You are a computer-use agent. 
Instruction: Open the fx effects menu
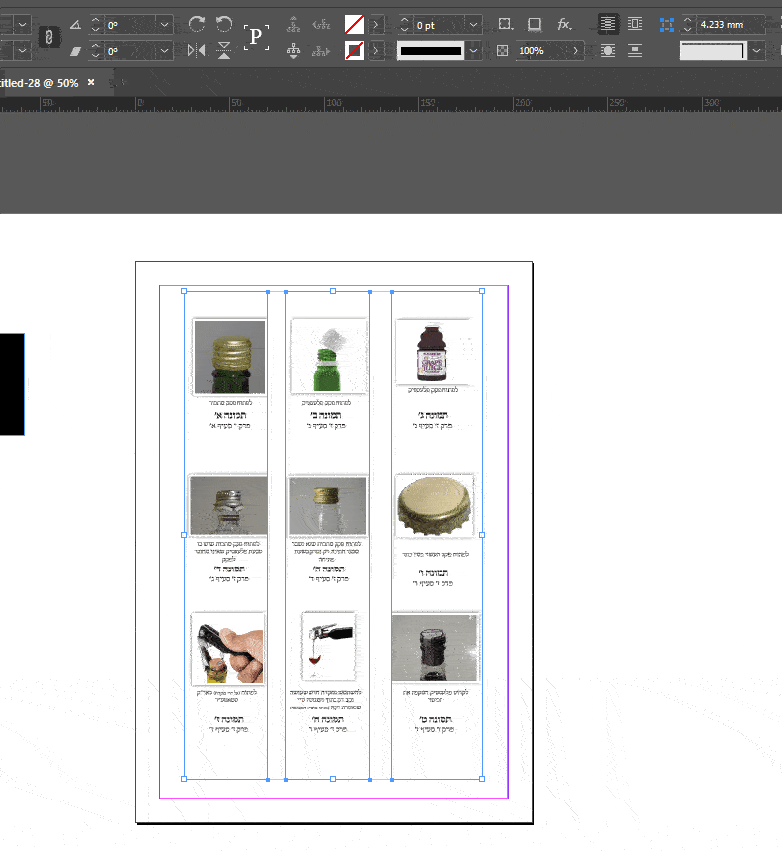coord(565,25)
